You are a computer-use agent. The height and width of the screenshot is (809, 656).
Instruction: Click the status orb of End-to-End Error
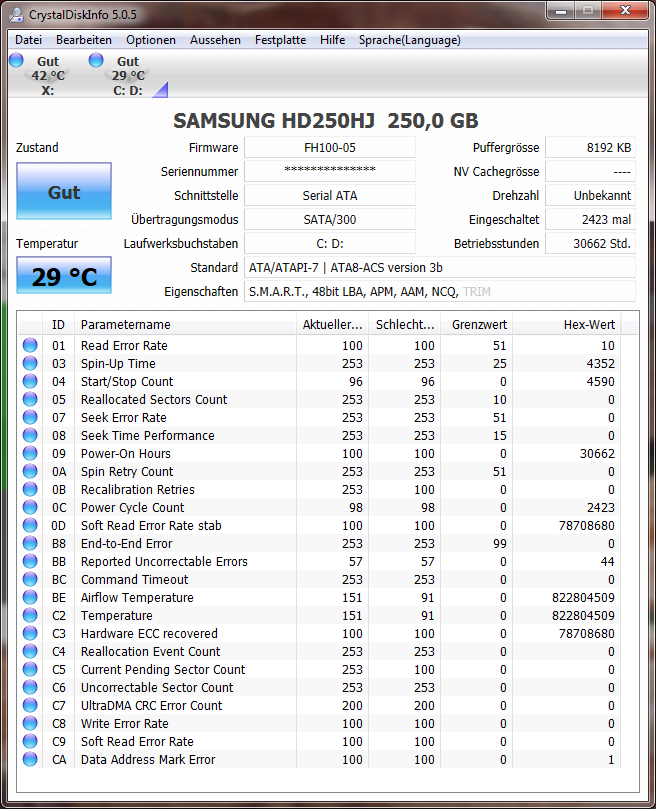30,543
